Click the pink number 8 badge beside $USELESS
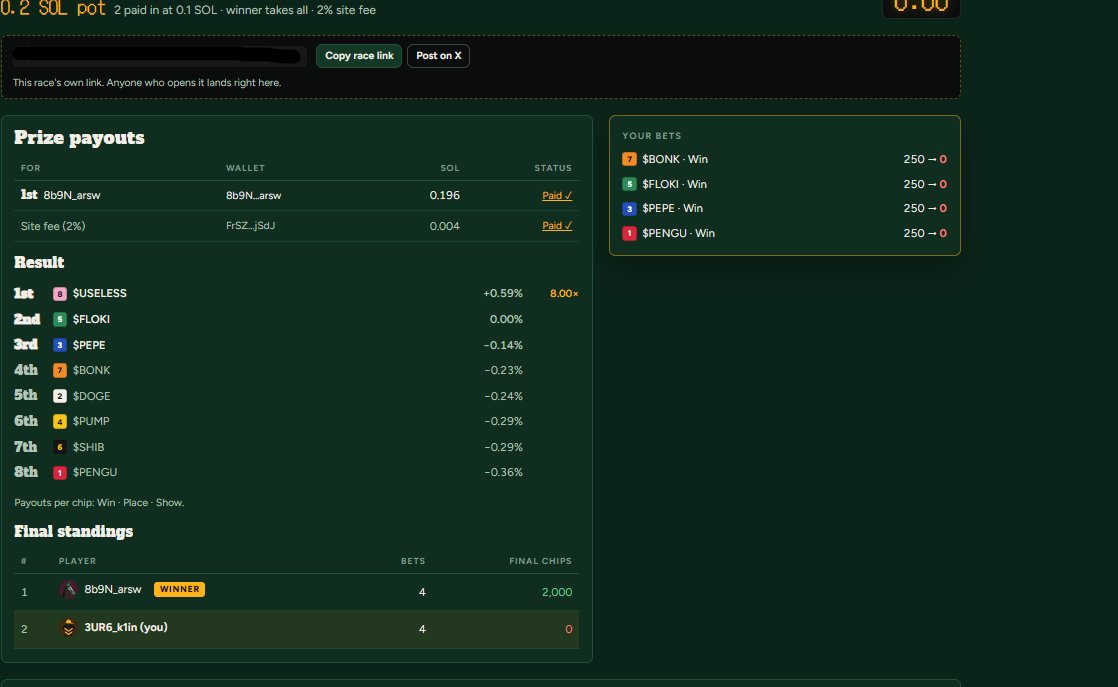The height and width of the screenshot is (687, 1118). click(60, 294)
